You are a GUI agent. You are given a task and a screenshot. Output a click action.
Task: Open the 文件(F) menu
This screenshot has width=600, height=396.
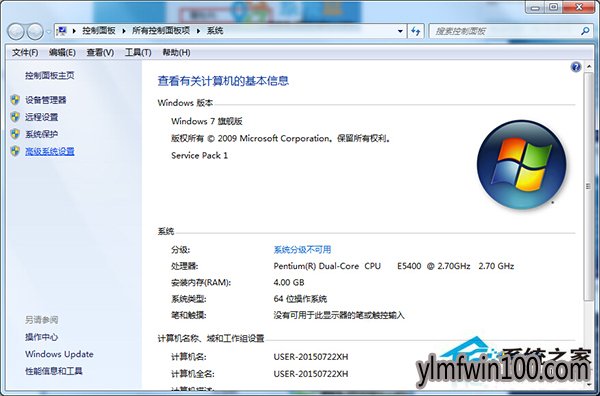point(25,52)
